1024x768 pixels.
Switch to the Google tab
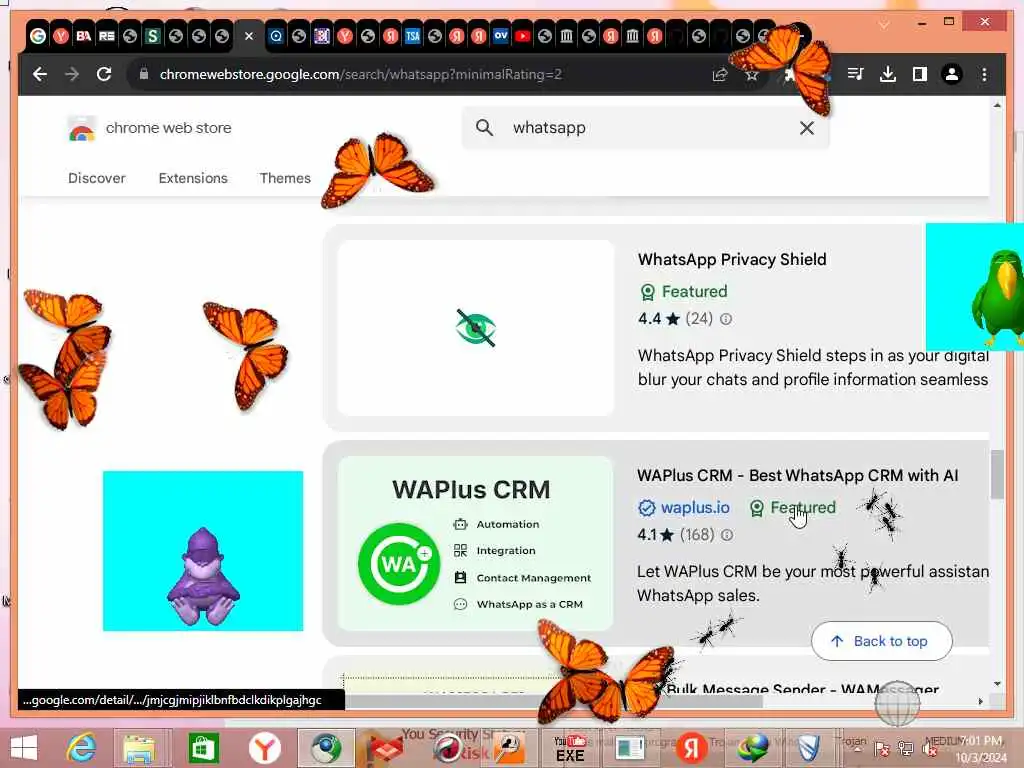point(38,36)
